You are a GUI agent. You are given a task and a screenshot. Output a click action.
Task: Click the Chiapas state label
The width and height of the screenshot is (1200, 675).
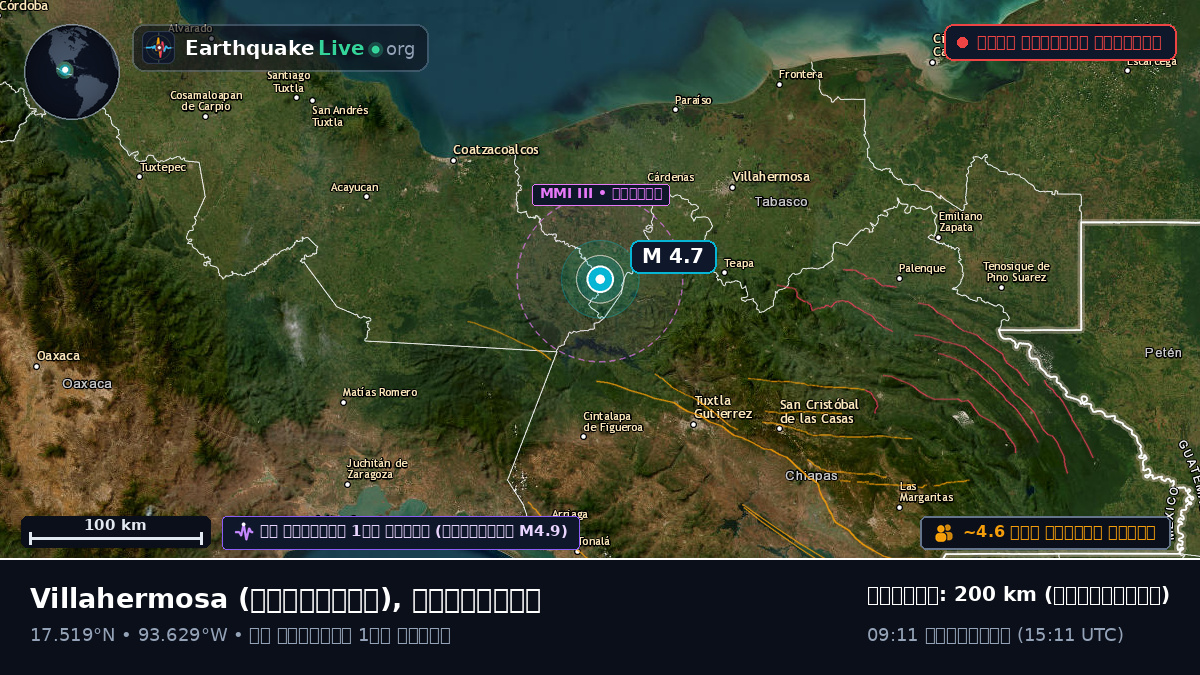pyautogui.click(x=811, y=476)
